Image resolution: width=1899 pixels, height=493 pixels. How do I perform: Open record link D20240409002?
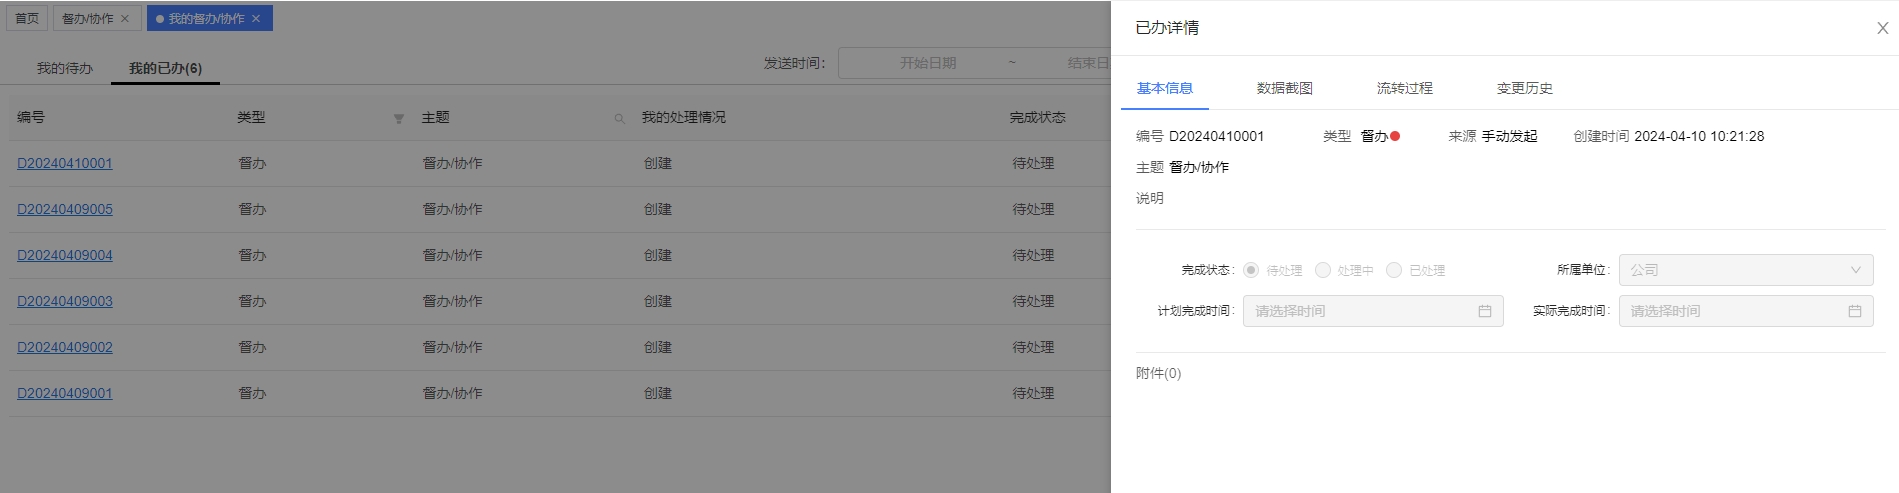(65, 347)
